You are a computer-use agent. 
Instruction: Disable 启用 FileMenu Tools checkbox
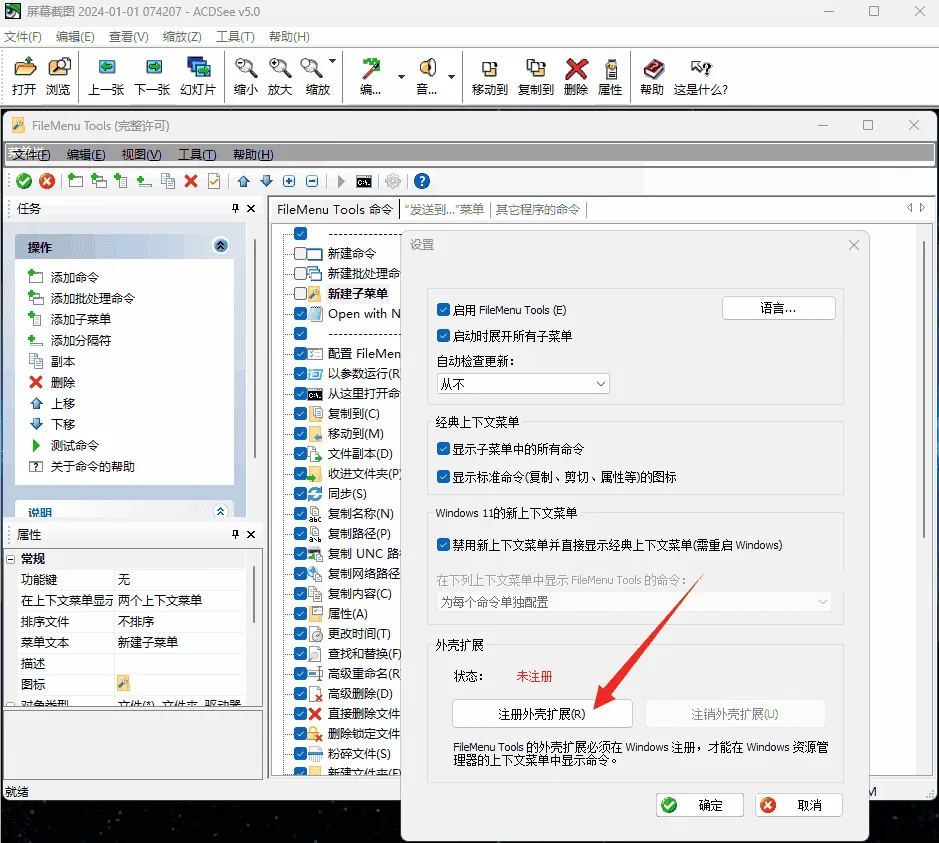443,309
